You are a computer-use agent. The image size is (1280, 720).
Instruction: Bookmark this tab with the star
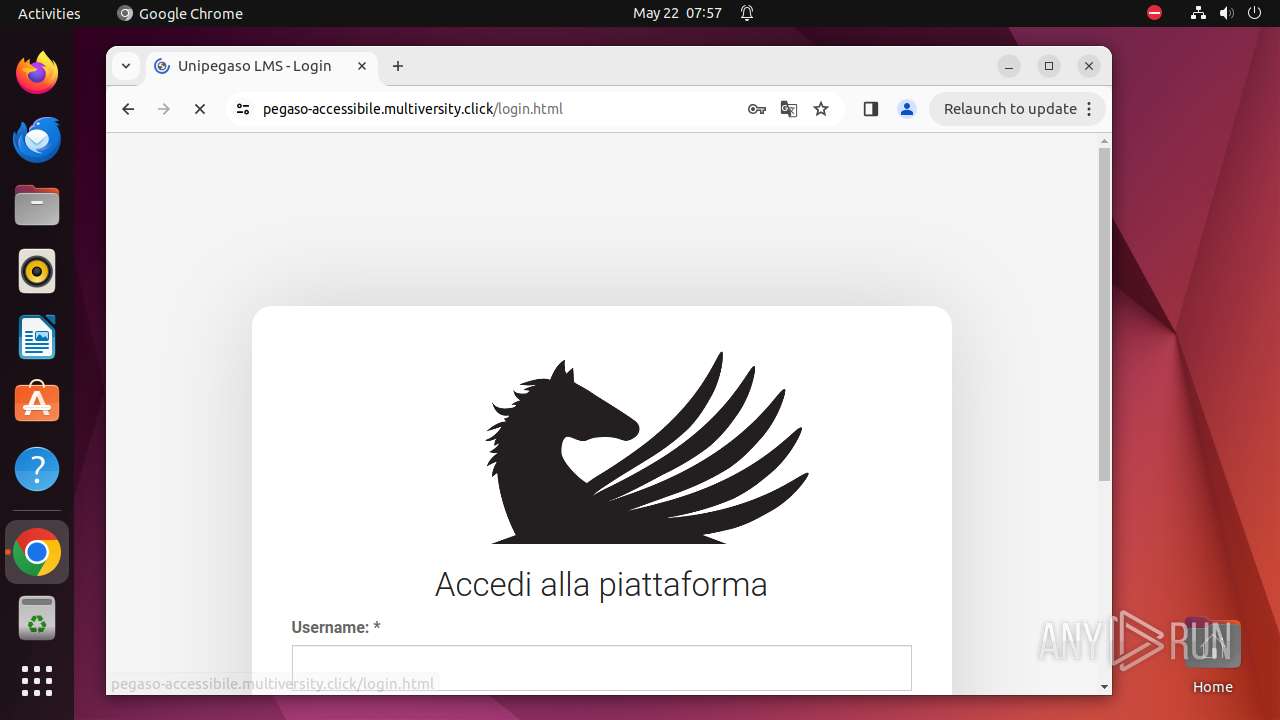point(821,109)
